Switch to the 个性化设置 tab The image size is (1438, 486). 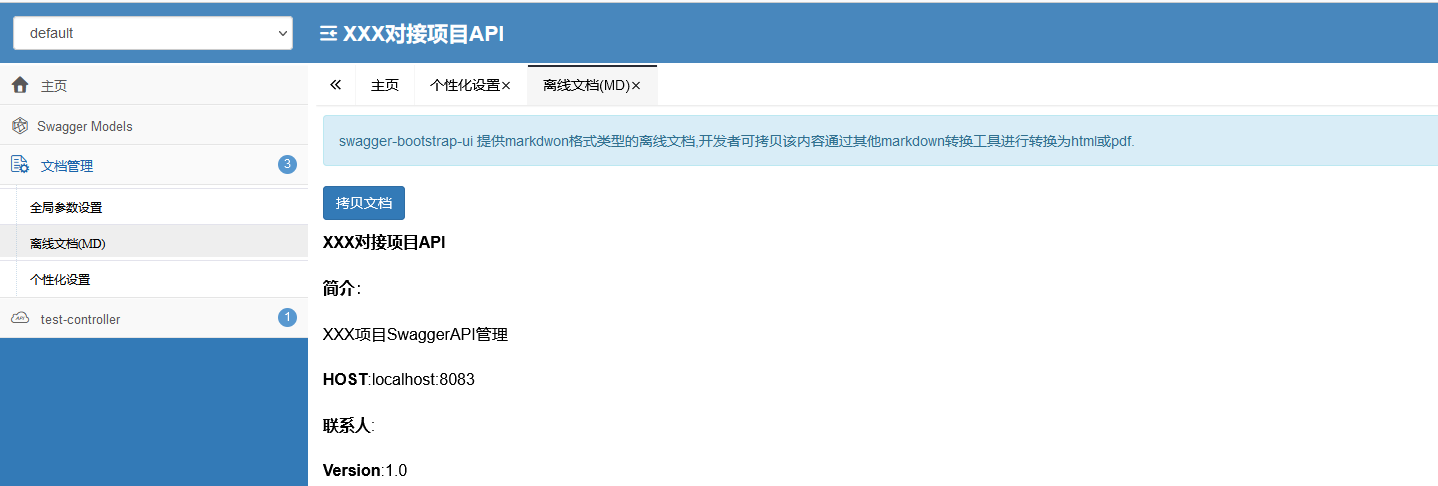pos(464,86)
